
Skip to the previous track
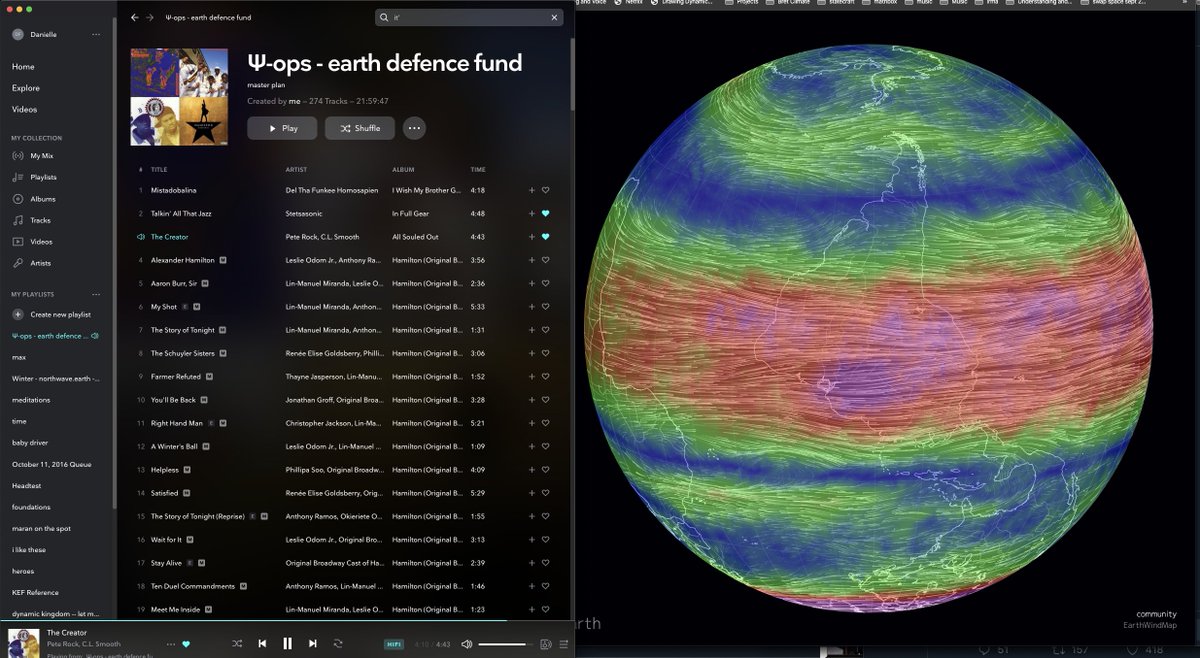click(x=262, y=644)
